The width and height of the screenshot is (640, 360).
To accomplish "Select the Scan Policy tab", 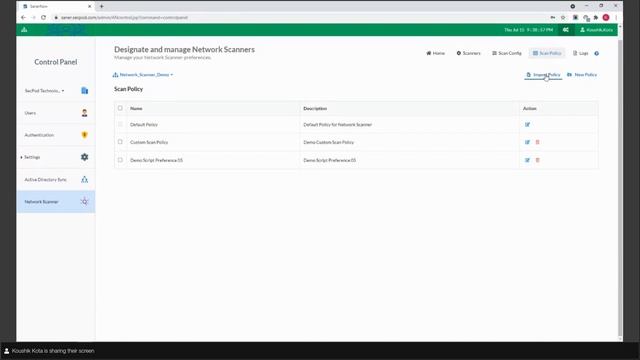I will click(547, 53).
